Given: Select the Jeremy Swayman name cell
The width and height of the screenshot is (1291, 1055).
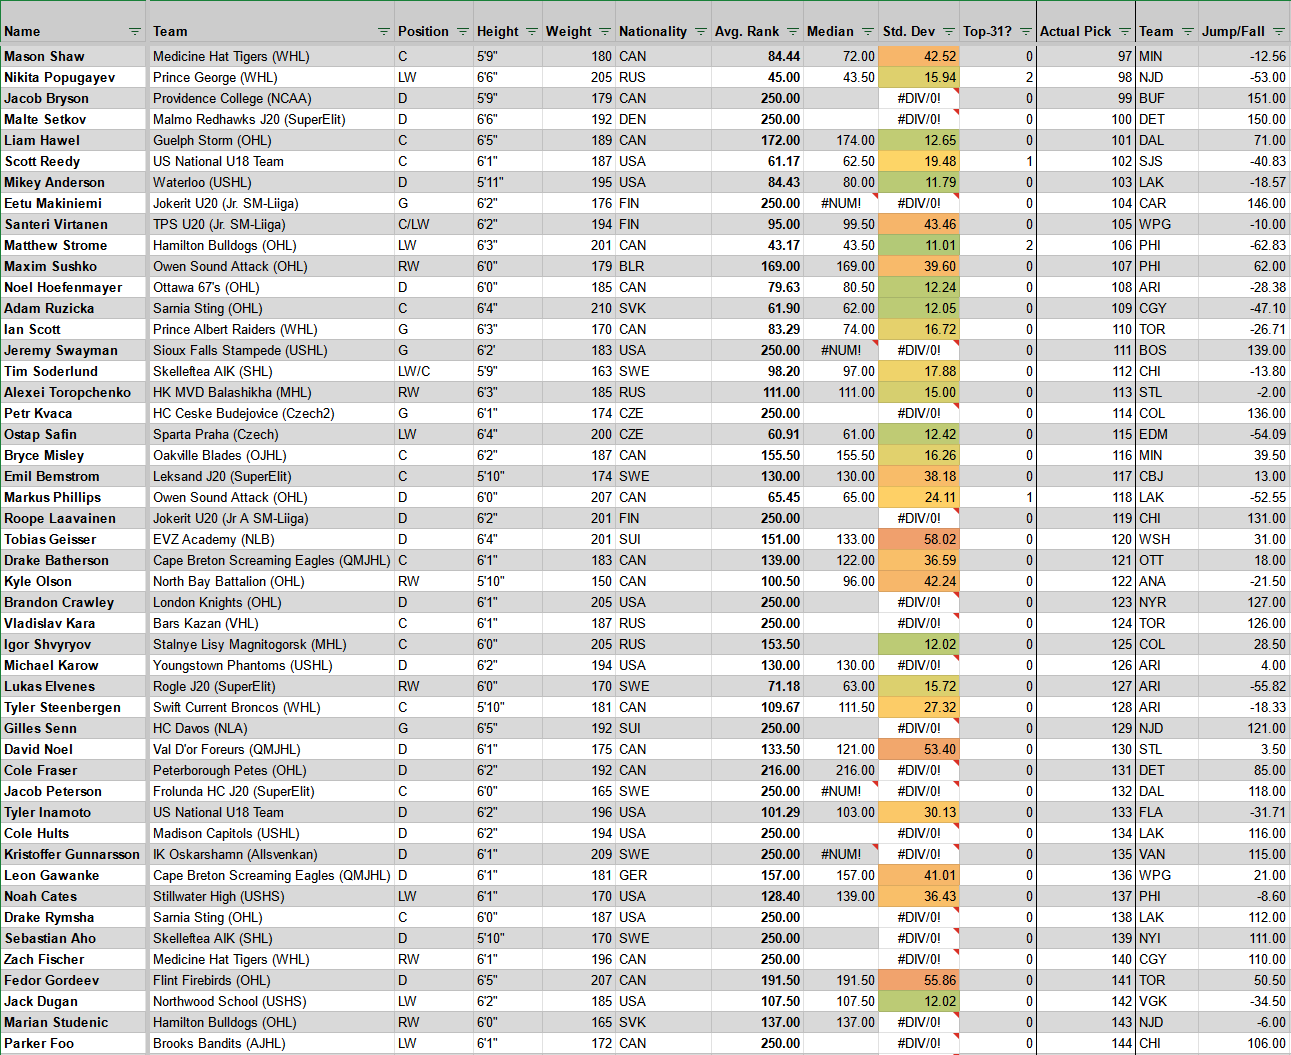Looking at the screenshot, I should 74,350.
